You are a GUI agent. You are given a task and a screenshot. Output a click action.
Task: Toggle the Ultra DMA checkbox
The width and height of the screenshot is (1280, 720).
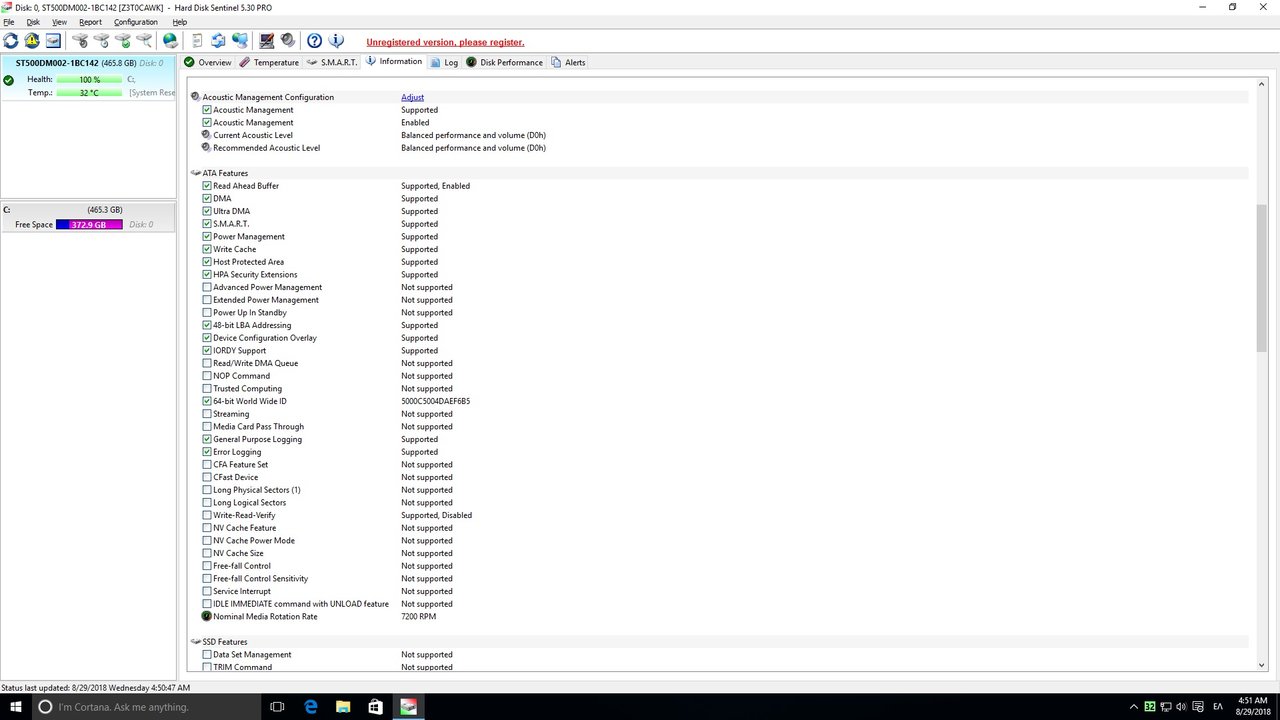[207, 211]
